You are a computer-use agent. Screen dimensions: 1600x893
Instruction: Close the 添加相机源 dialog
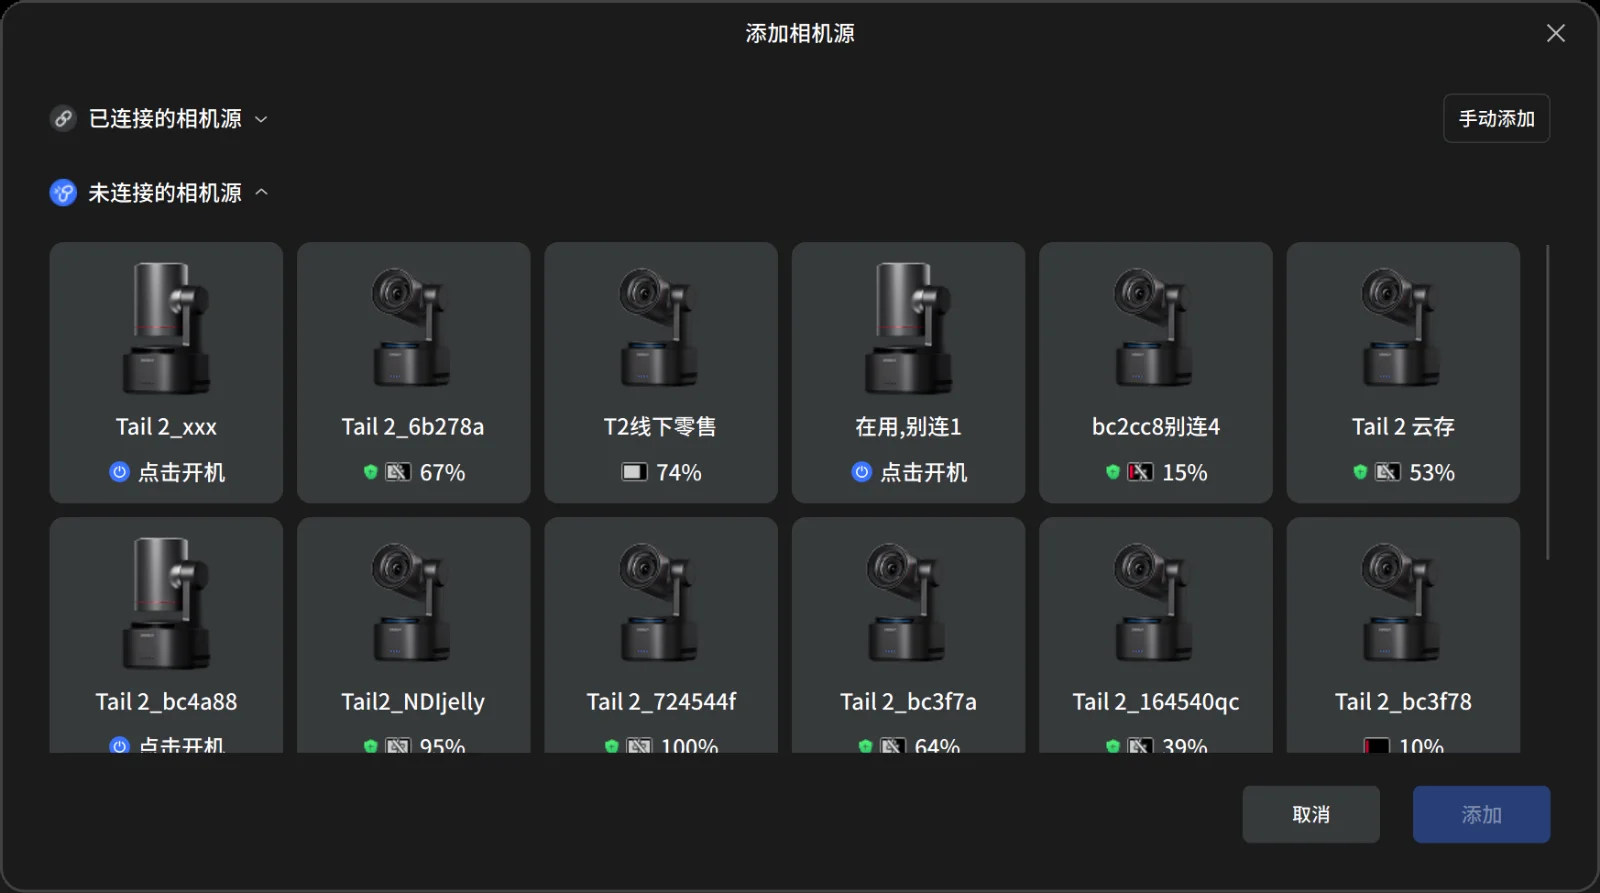[1555, 33]
